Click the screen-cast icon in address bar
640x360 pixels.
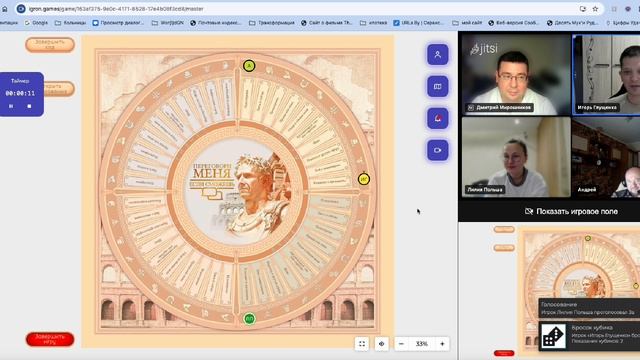click(582, 9)
